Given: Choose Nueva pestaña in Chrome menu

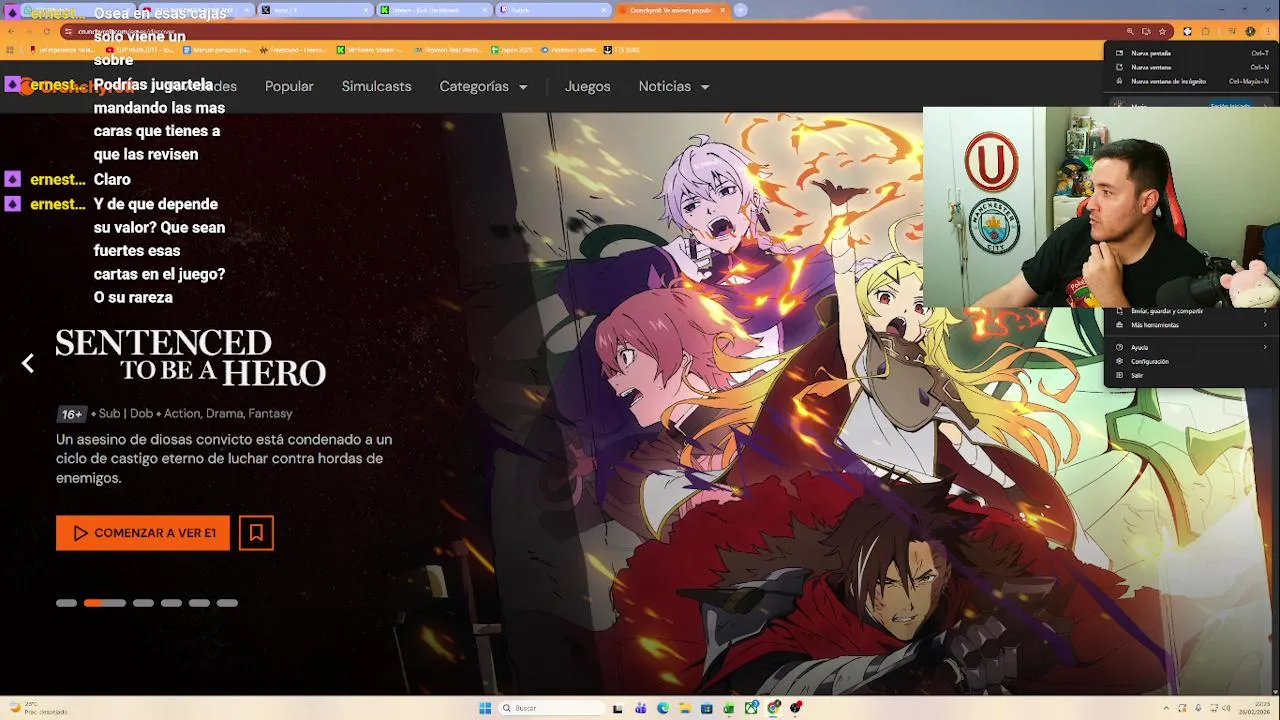Looking at the screenshot, I should point(1192,53).
